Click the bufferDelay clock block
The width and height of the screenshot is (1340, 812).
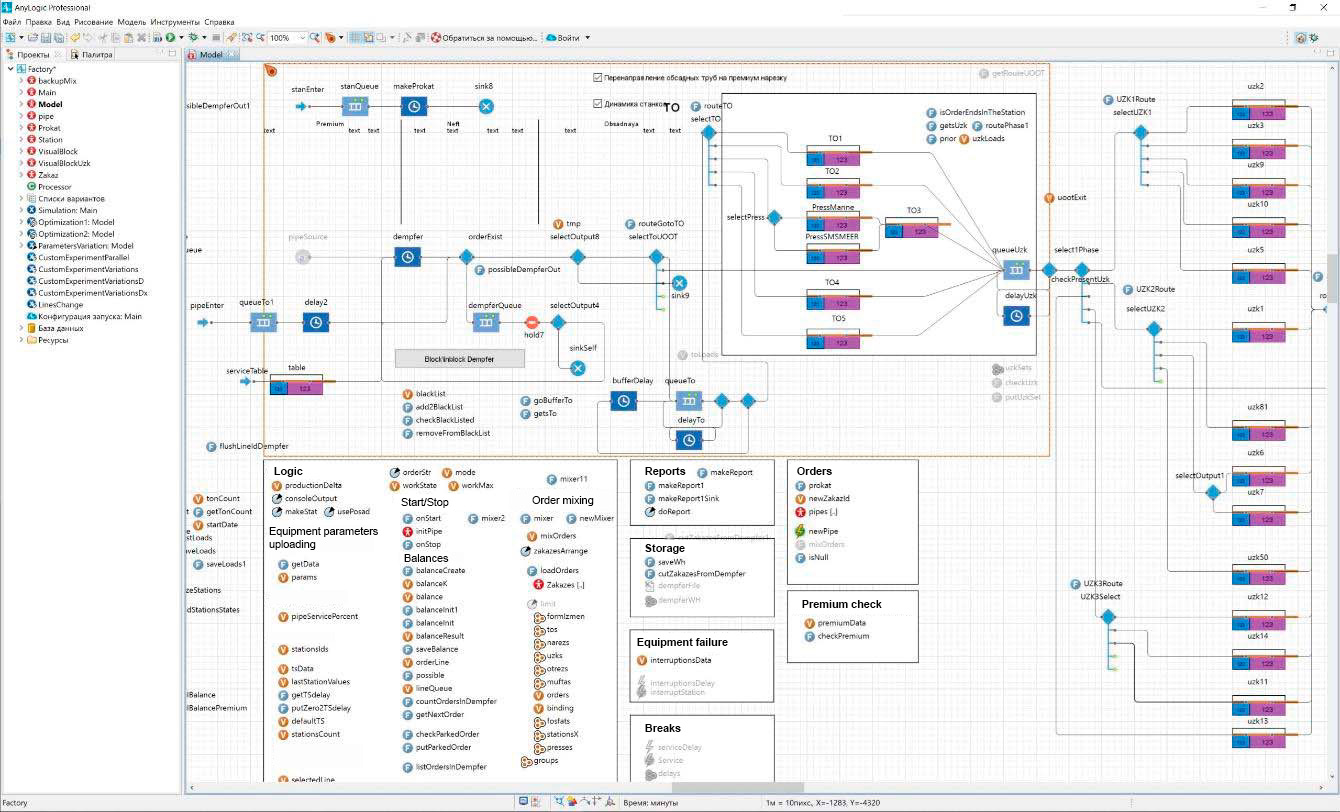(623, 401)
